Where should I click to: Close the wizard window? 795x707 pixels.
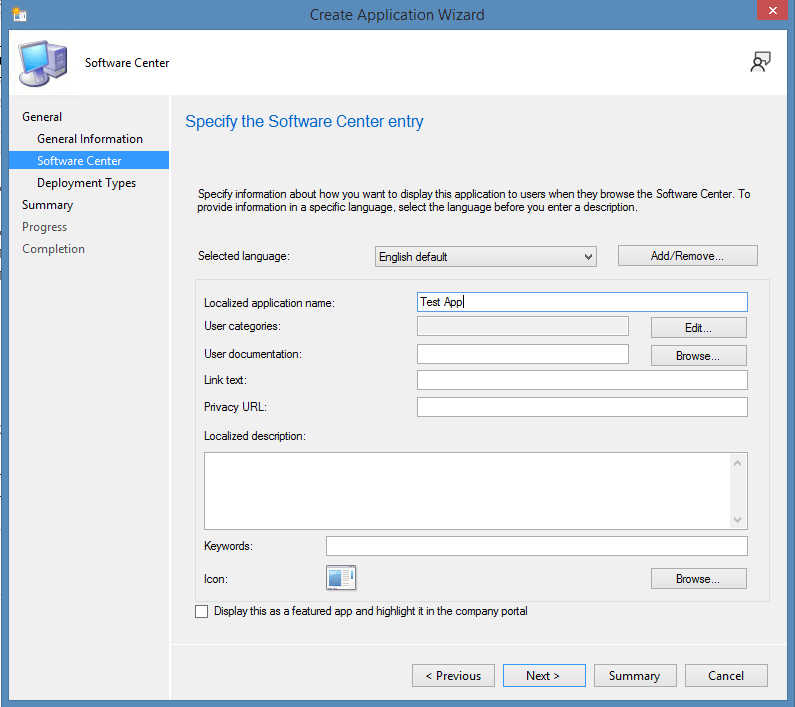tap(772, 10)
